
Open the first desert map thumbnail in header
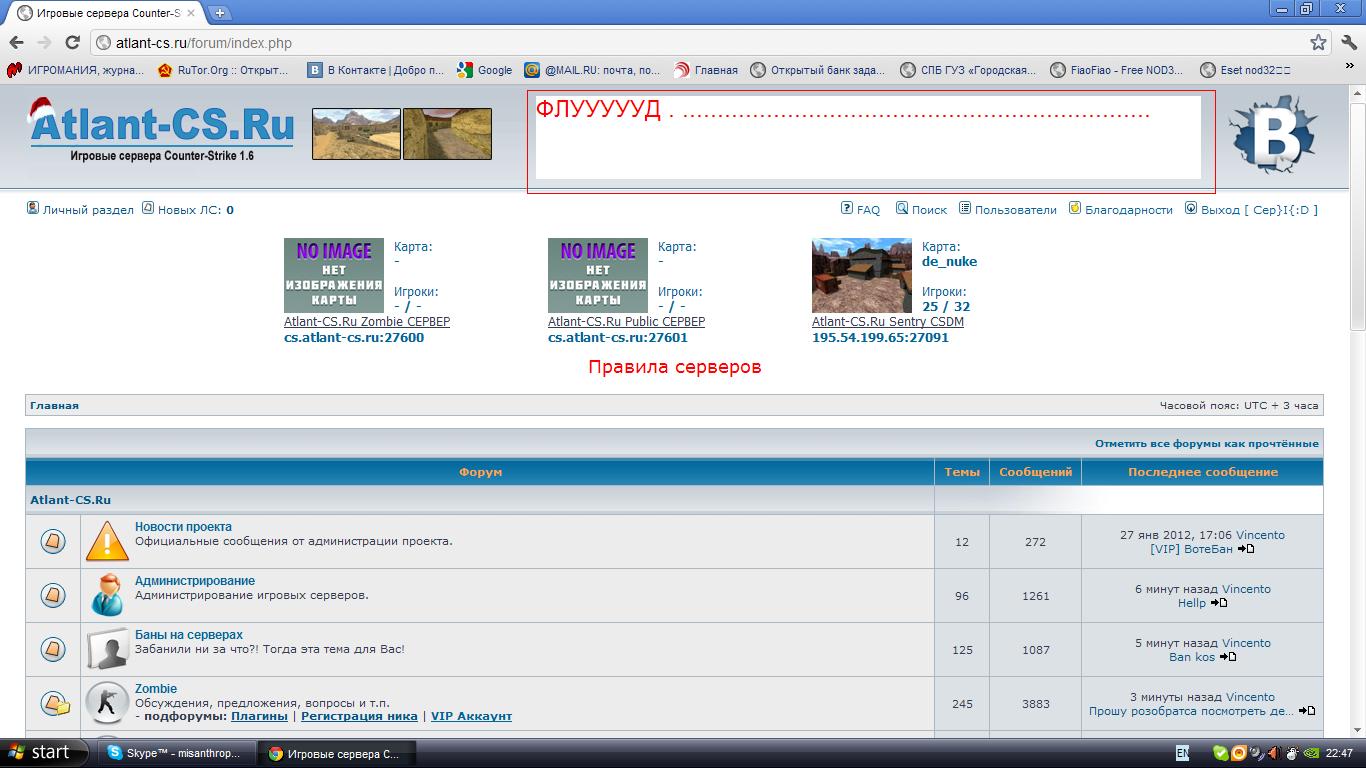[x=356, y=134]
